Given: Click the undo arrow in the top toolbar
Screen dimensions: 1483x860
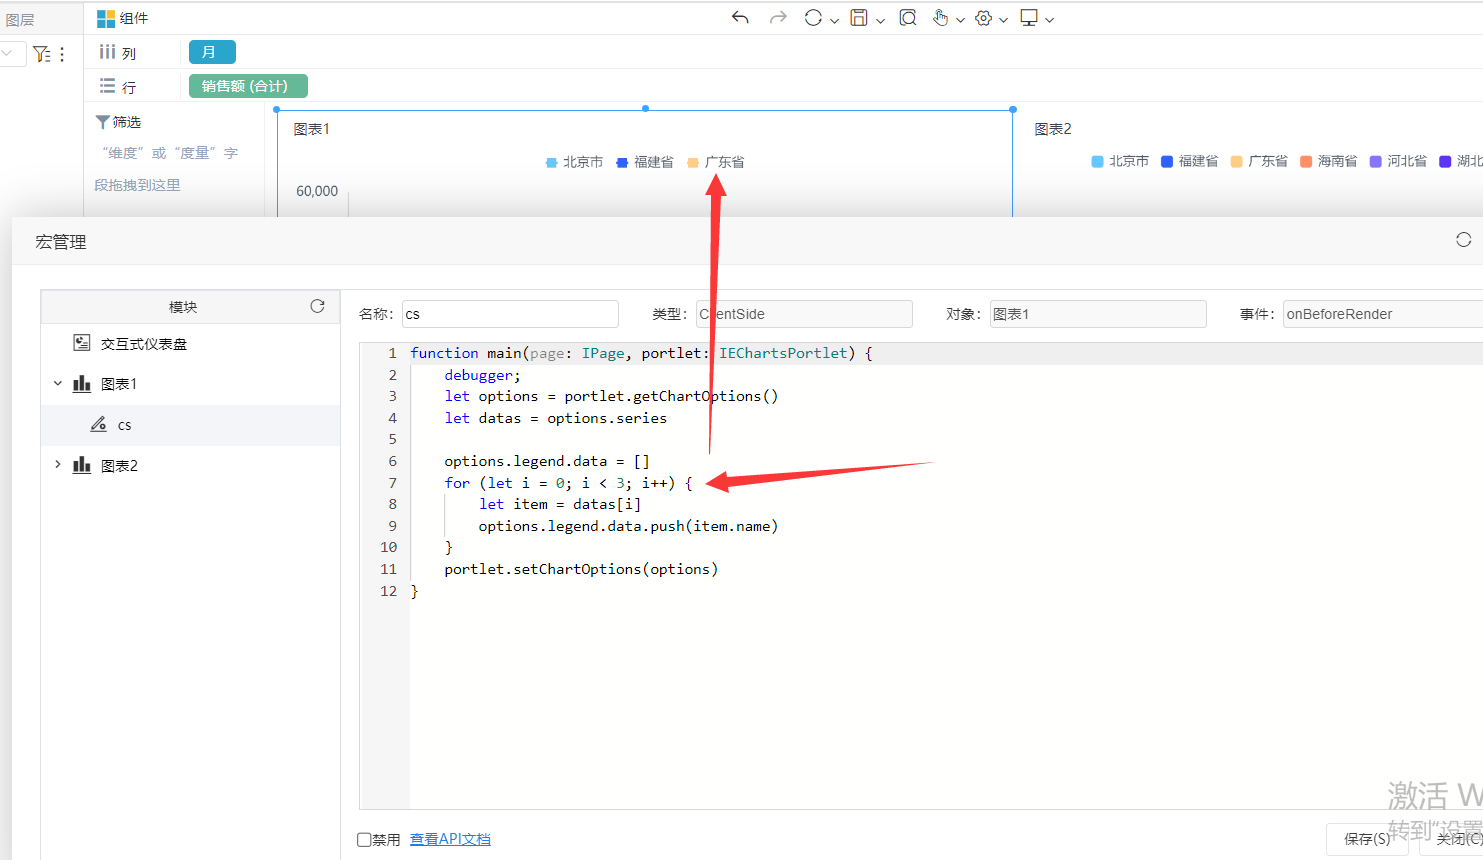Looking at the screenshot, I should click(x=740, y=18).
